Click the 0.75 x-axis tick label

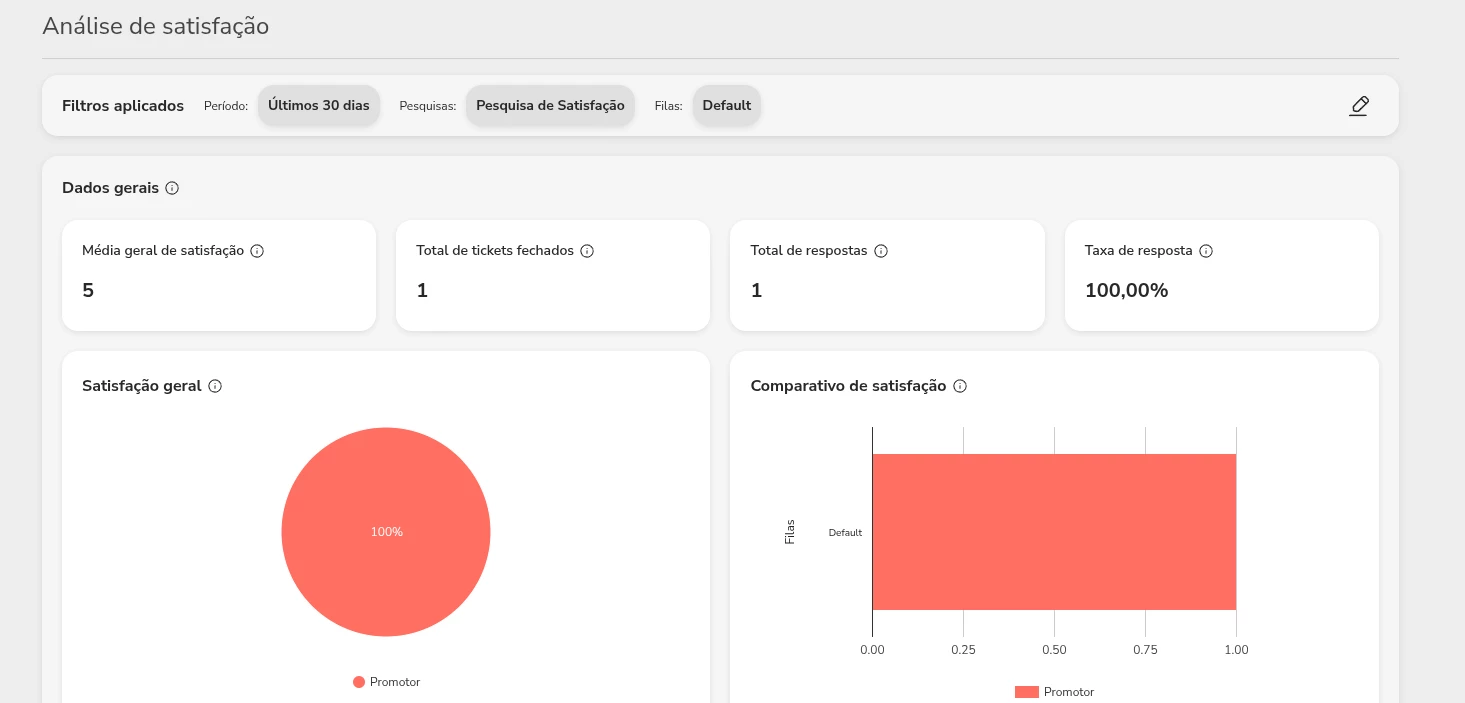pyautogui.click(x=1145, y=650)
